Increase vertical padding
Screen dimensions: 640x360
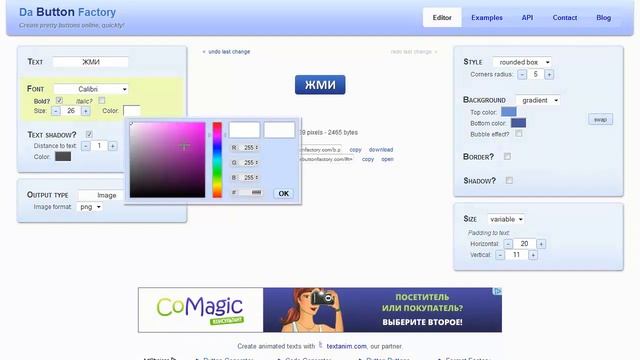click(533, 255)
